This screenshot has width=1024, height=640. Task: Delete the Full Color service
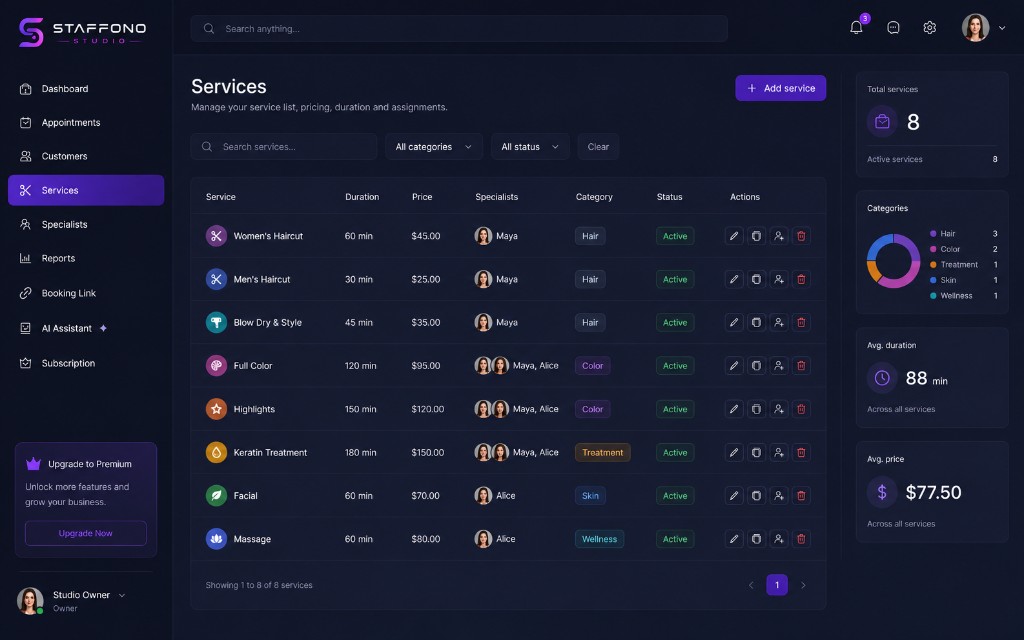(801, 366)
